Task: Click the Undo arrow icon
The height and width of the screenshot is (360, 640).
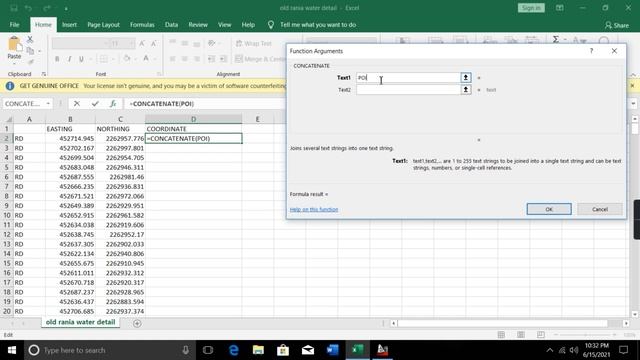Action: (x=28, y=8)
